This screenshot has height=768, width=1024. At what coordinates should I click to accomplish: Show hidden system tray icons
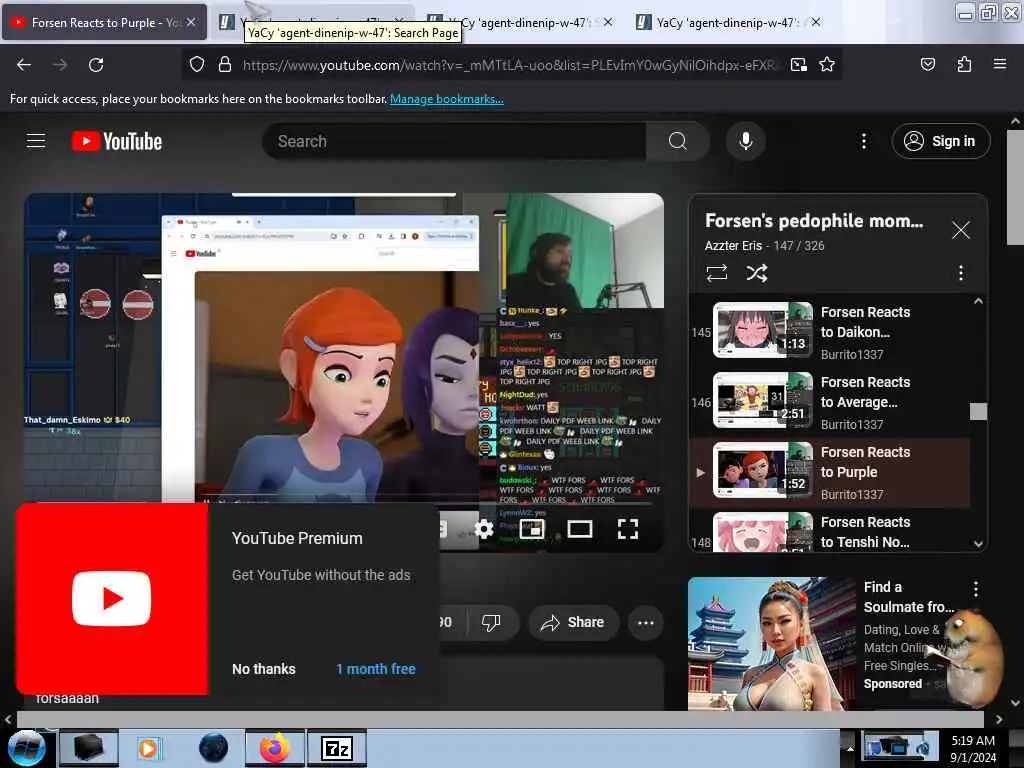[850, 748]
